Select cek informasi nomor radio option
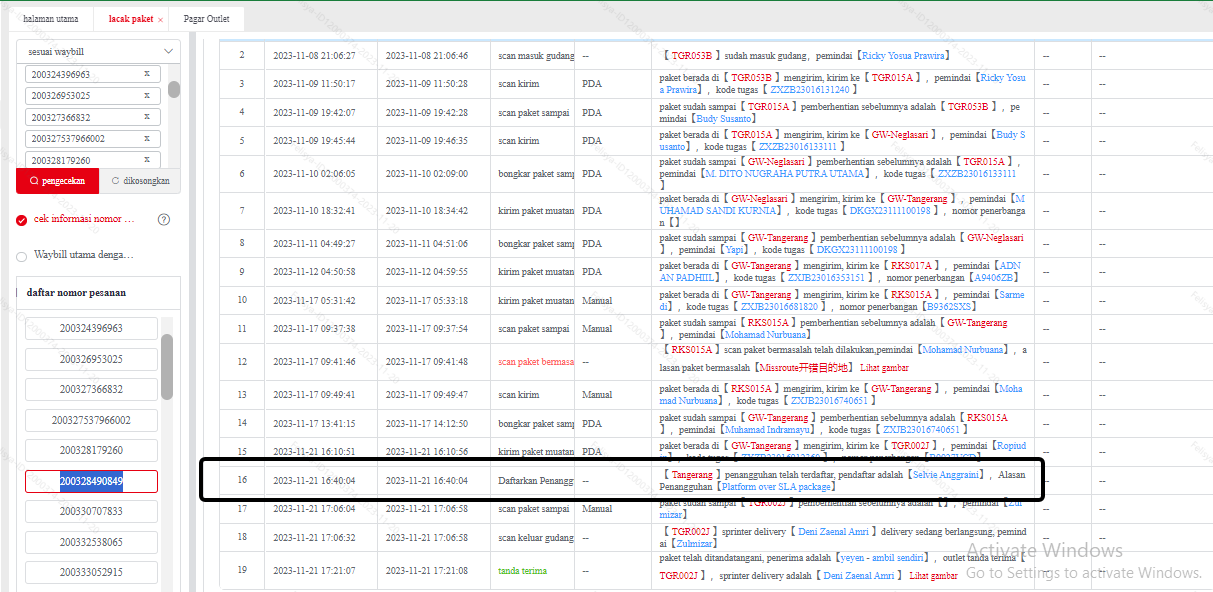 coord(22,220)
